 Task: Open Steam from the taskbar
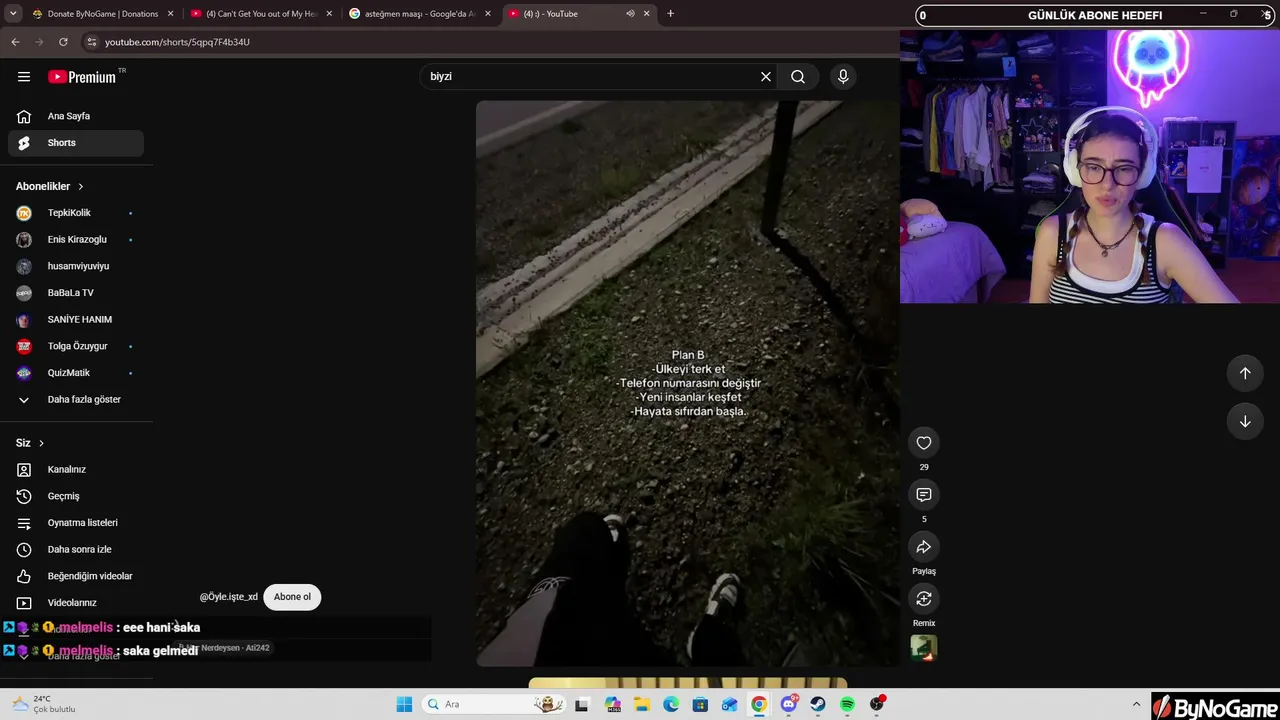coord(818,704)
